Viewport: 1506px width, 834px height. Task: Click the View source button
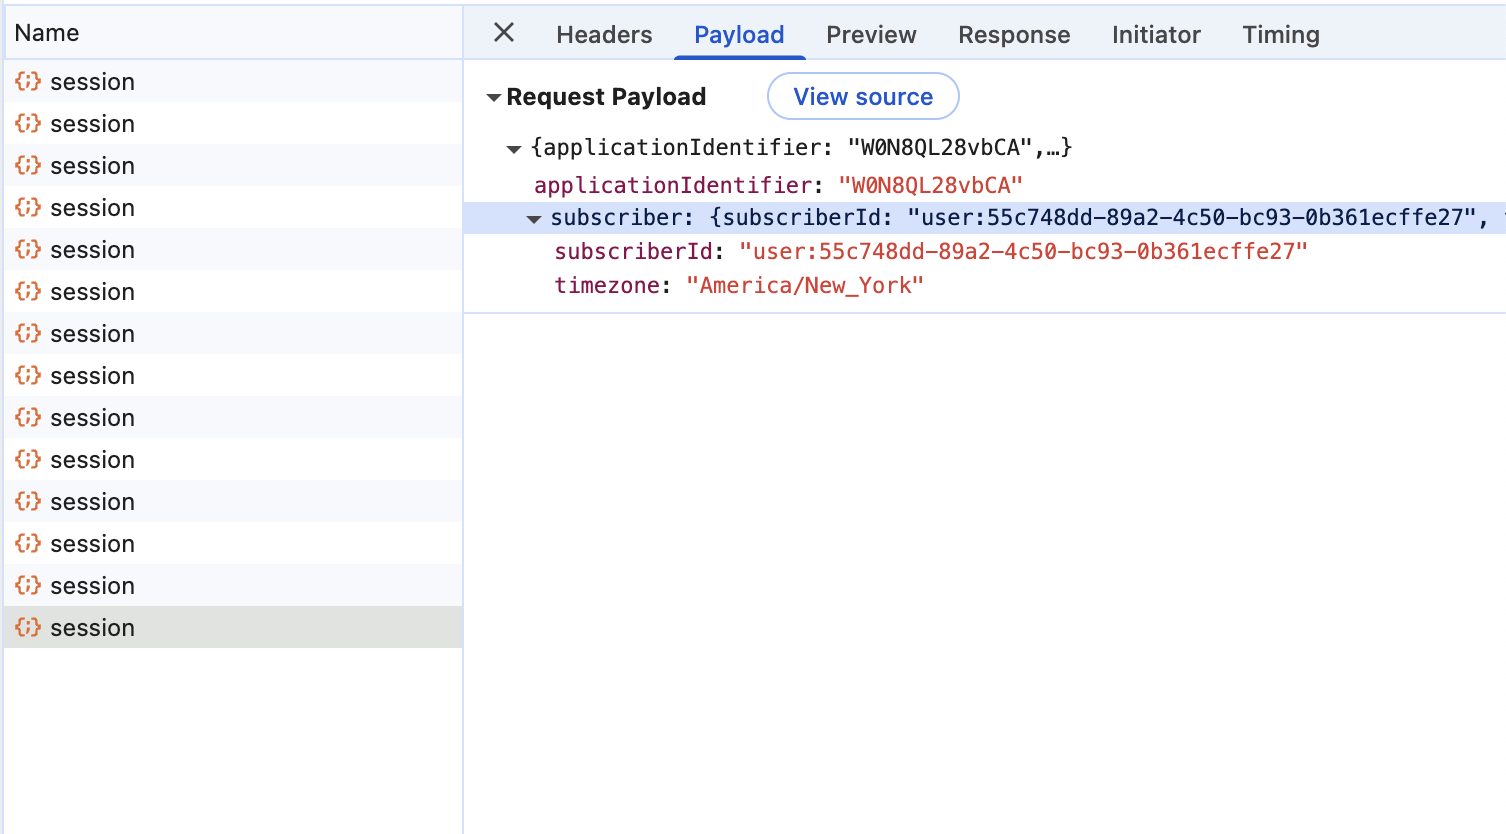(863, 97)
